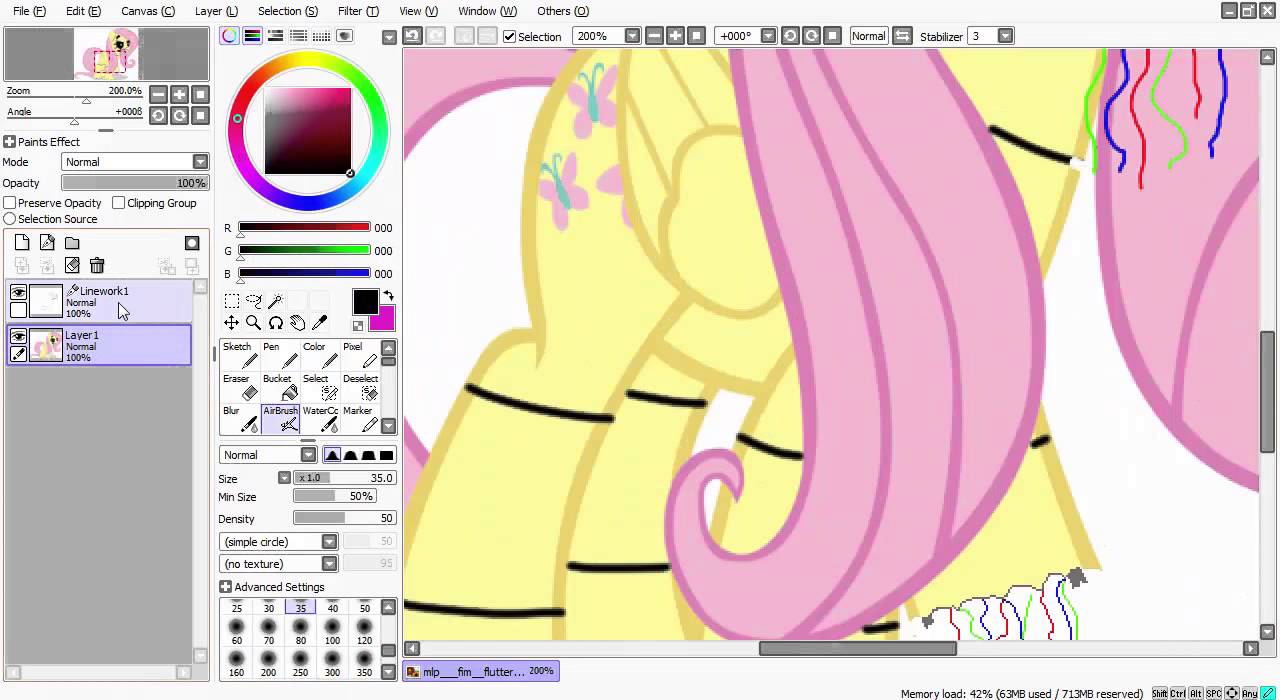Adjust the layer Opacity slider

135,183
